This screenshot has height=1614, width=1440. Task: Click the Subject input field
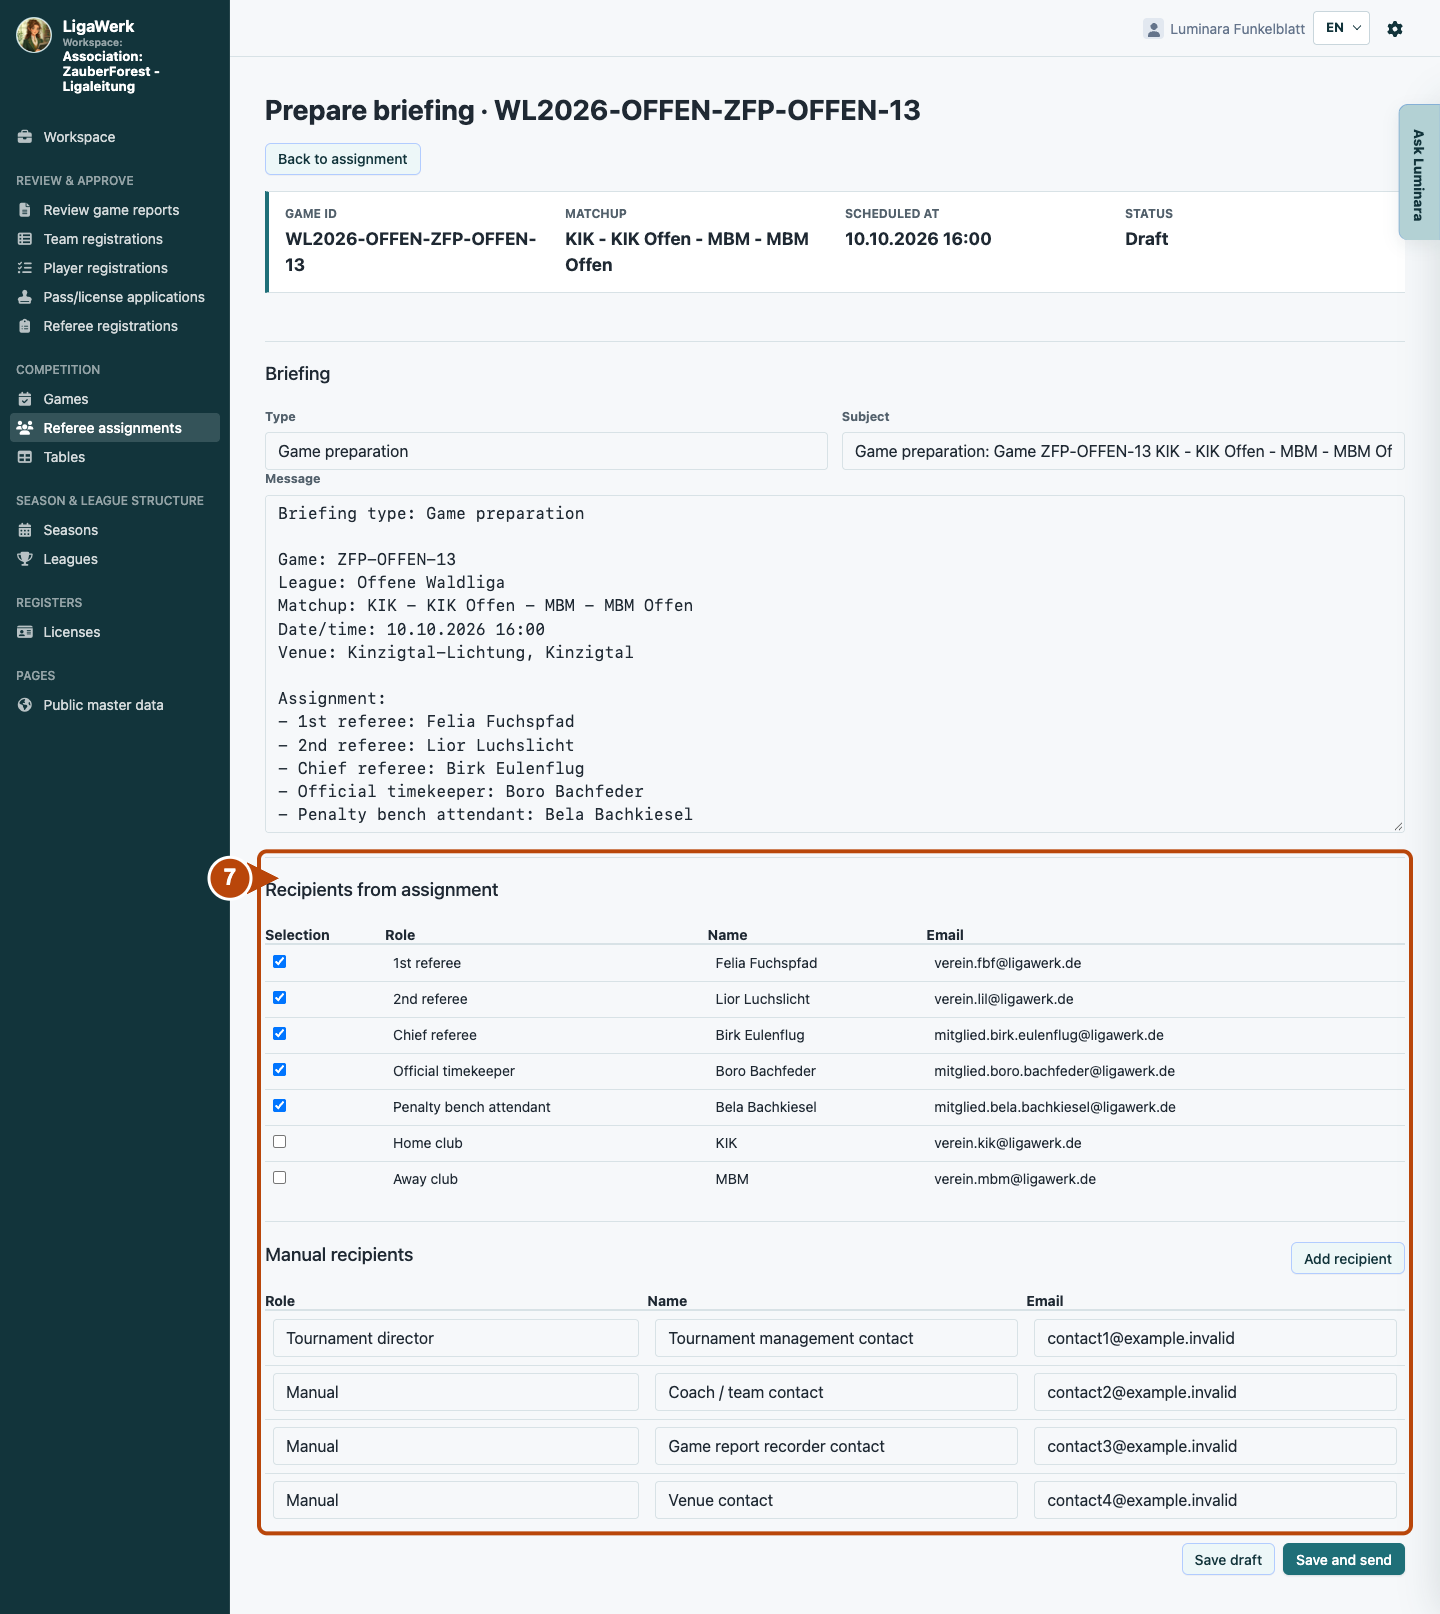[x=1123, y=451]
